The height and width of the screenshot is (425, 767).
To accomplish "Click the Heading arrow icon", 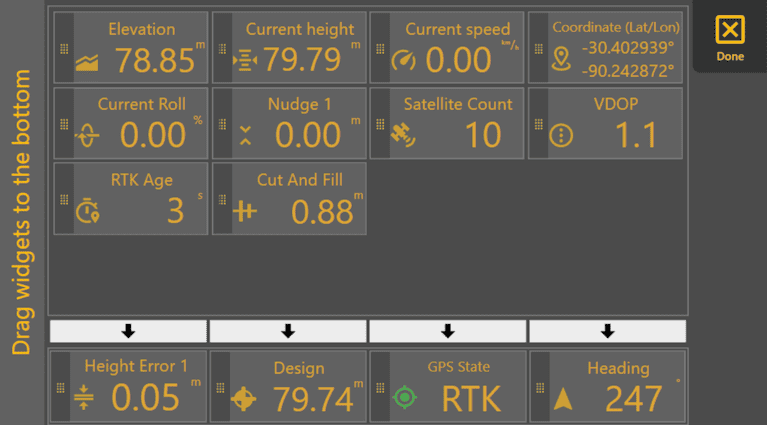I will (x=564, y=399).
